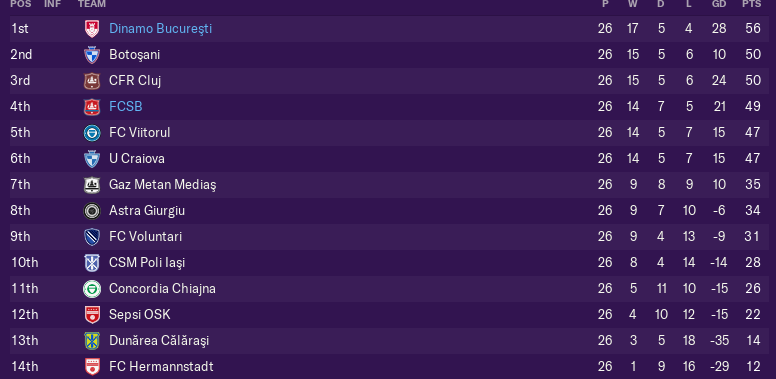Click the Dunărea Călărași yellow badge icon
776x379 pixels.
[92, 341]
